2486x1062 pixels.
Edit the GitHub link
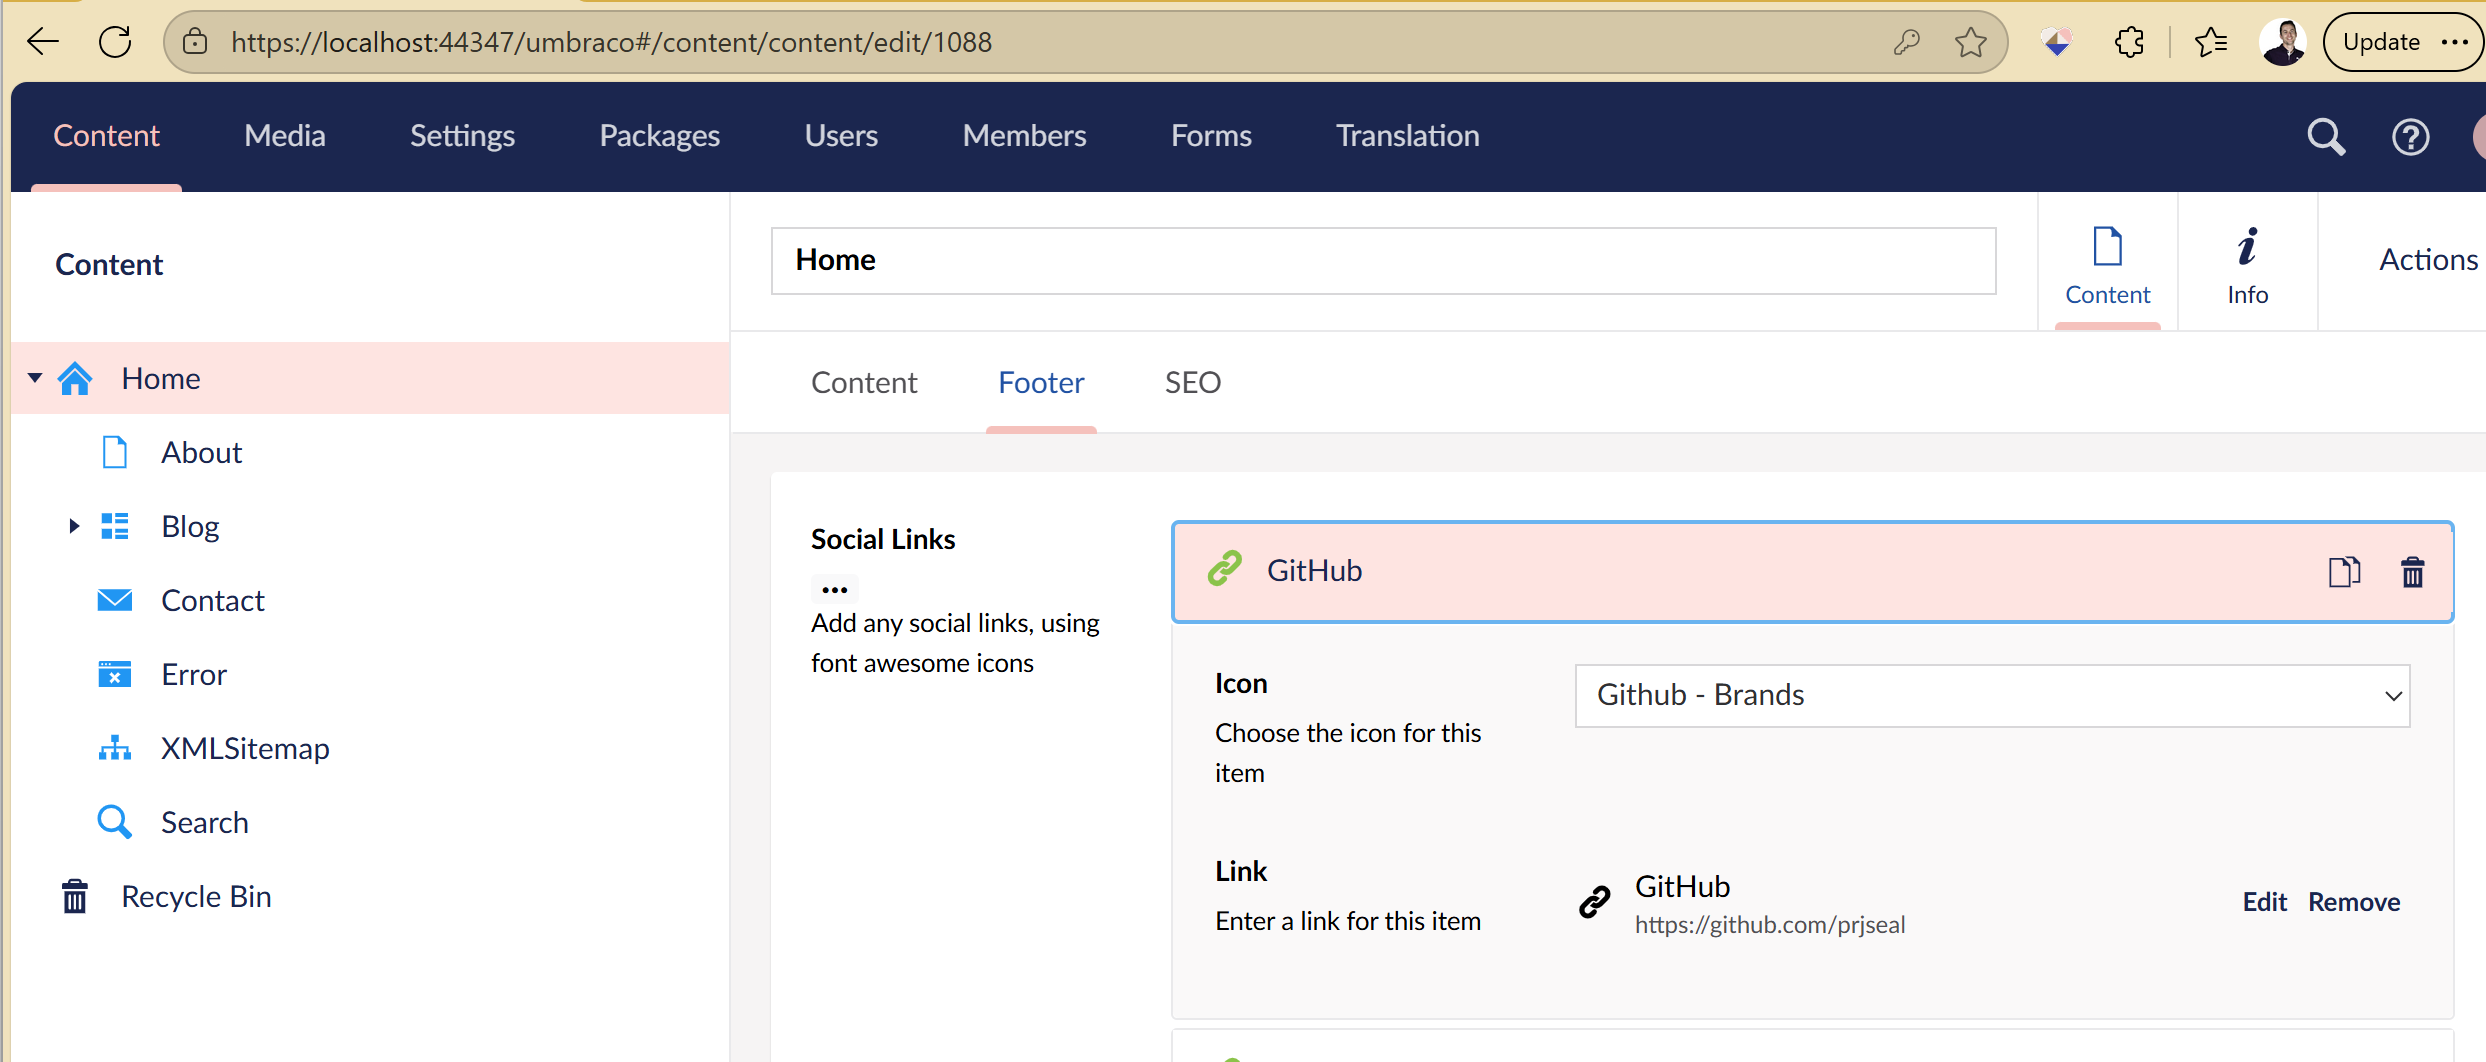tap(2264, 902)
